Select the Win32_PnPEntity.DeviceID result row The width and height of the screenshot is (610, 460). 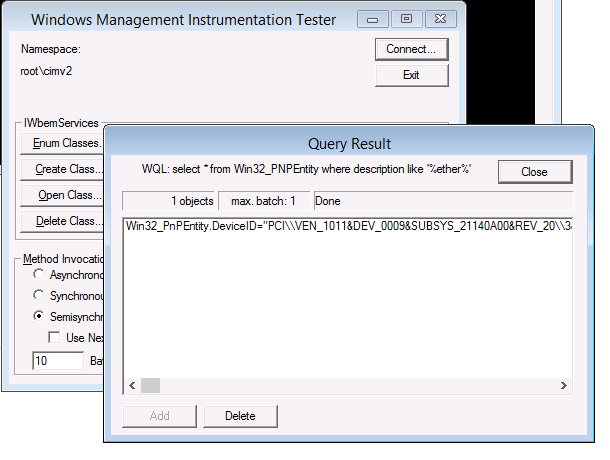pyautogui.click(x=347, y=226)
